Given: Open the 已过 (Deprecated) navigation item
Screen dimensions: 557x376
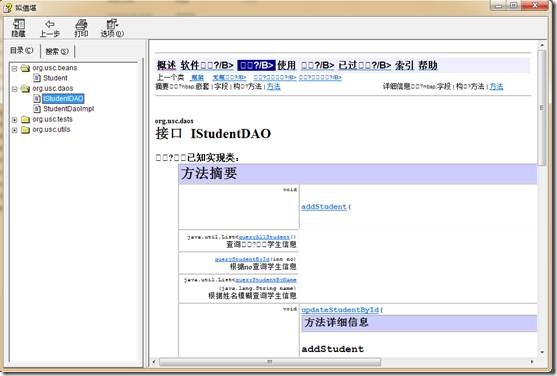Looking at the screenshot, I should click(364, 65).
